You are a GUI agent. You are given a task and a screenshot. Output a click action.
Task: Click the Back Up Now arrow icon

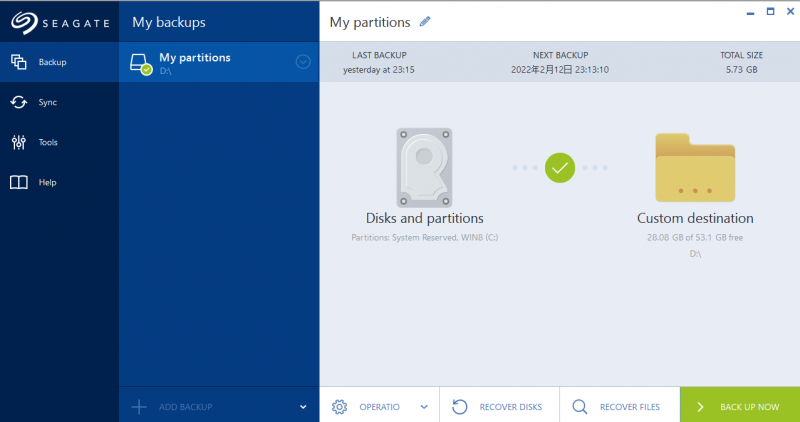pyautogui.click(x=701, y=407)
